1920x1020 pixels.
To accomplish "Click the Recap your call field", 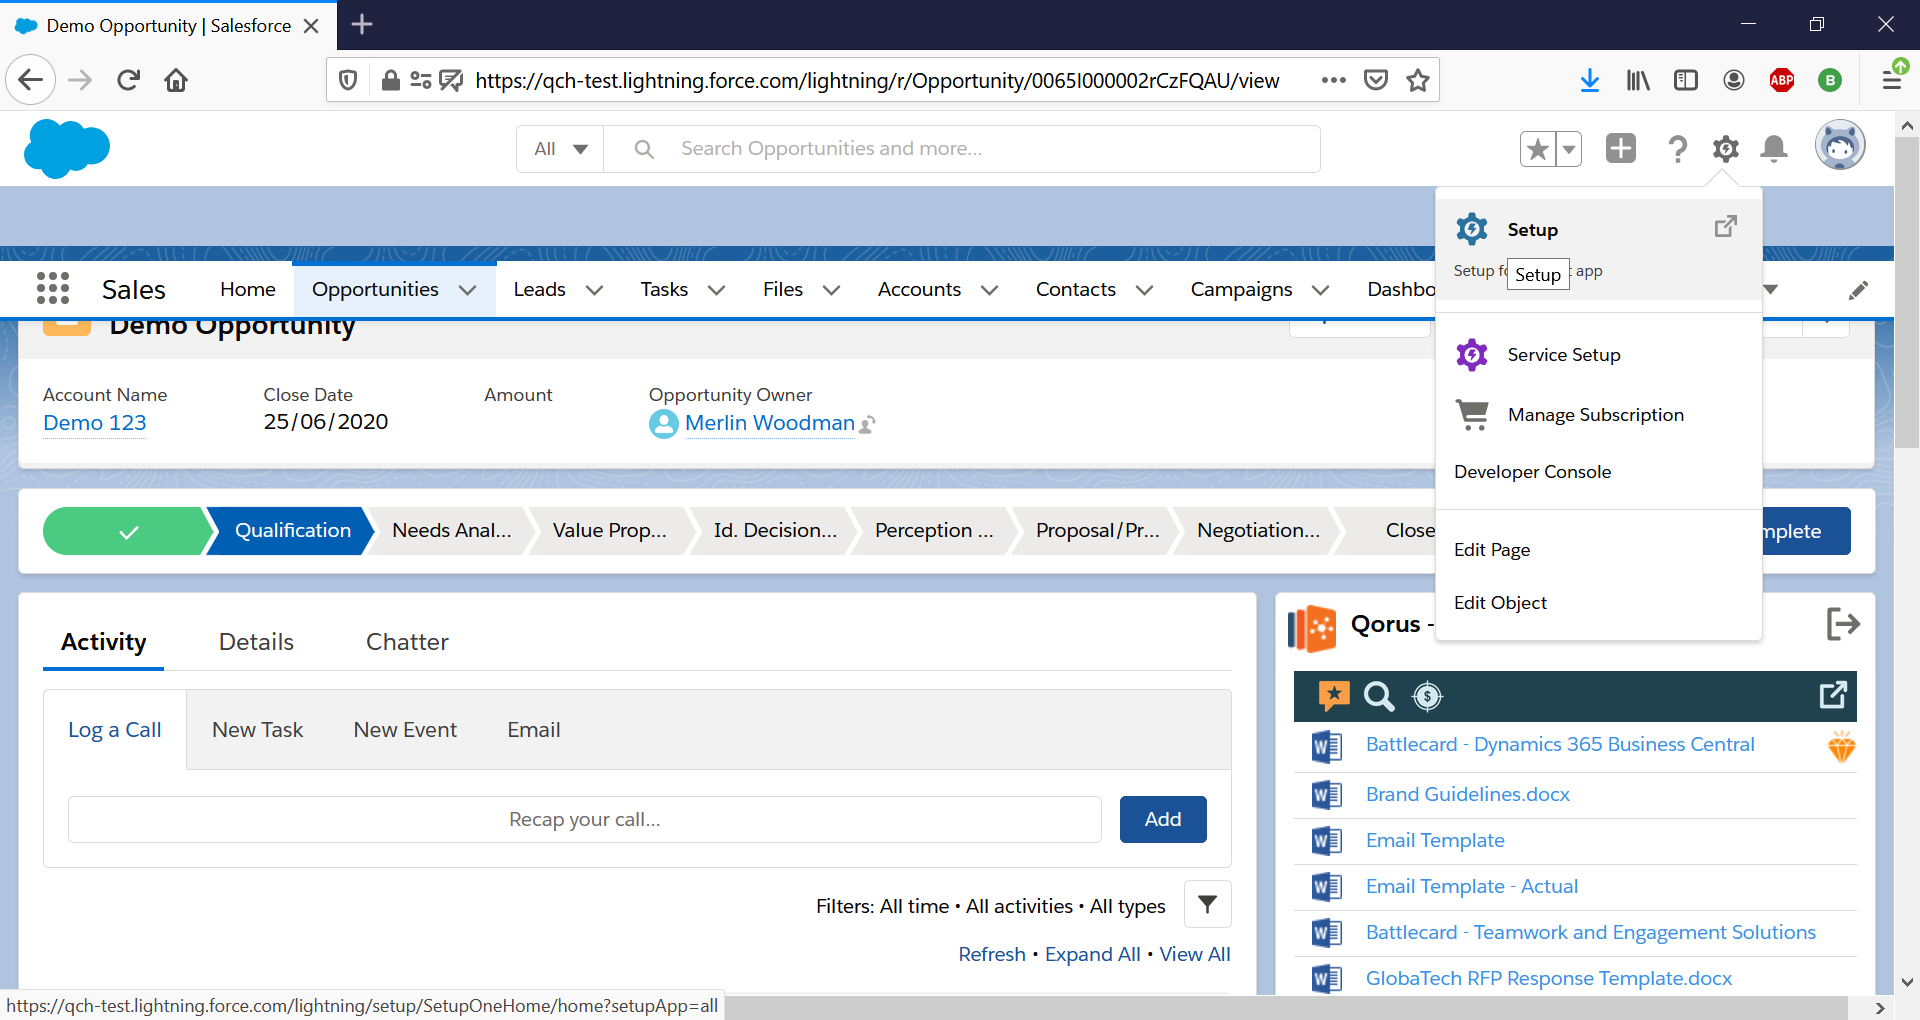I will tap(584, 819).
